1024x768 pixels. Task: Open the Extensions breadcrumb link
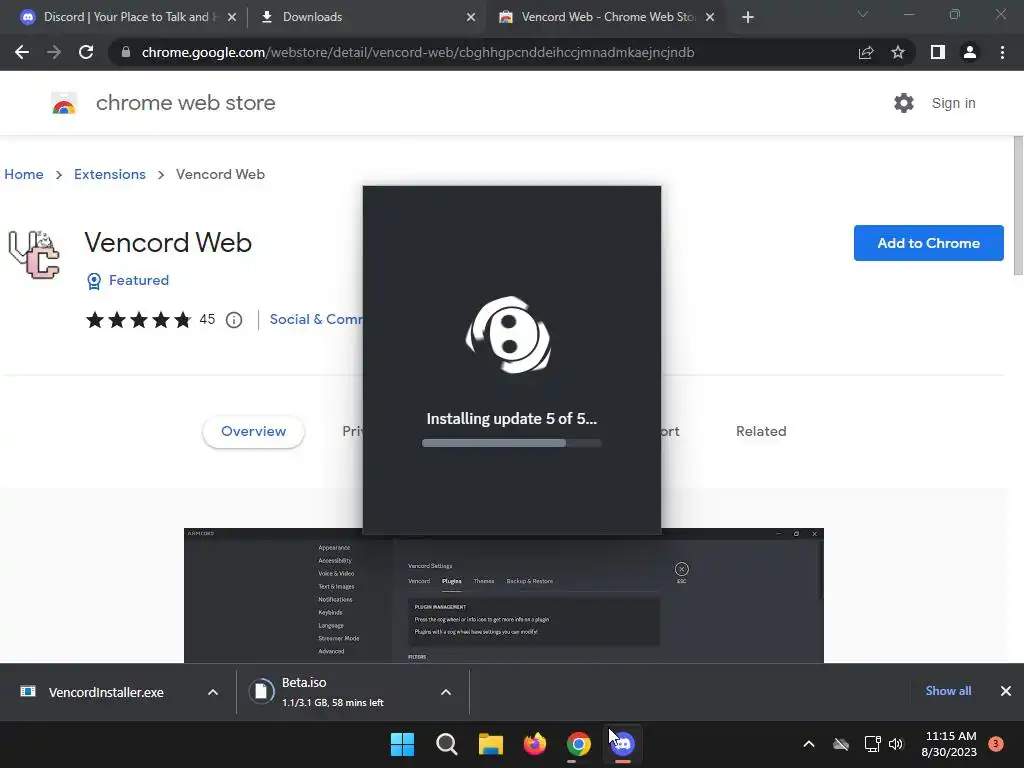[110, 174]
